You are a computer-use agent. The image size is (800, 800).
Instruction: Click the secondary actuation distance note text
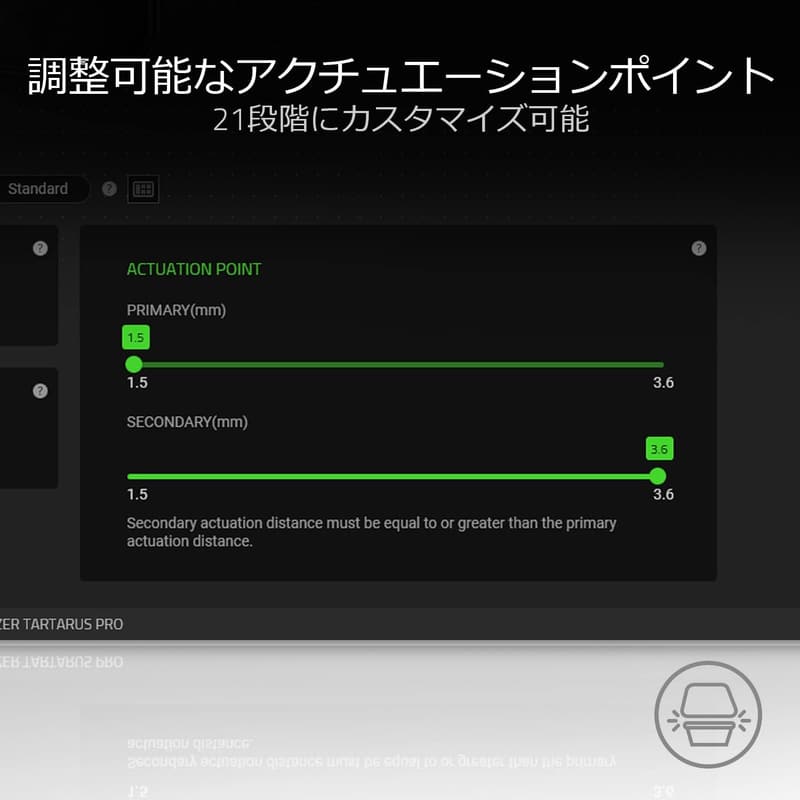point(370,531)
